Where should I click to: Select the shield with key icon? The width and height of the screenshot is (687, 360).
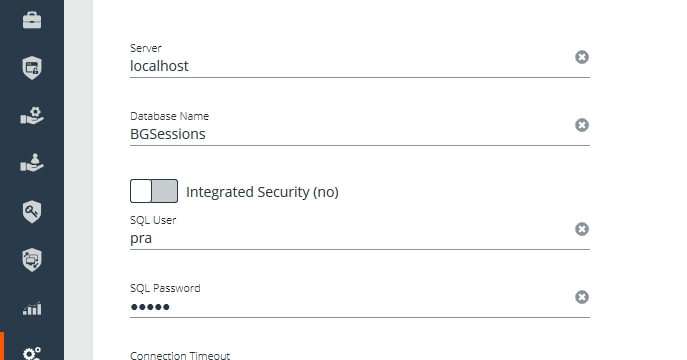click(x=32, y=212)
